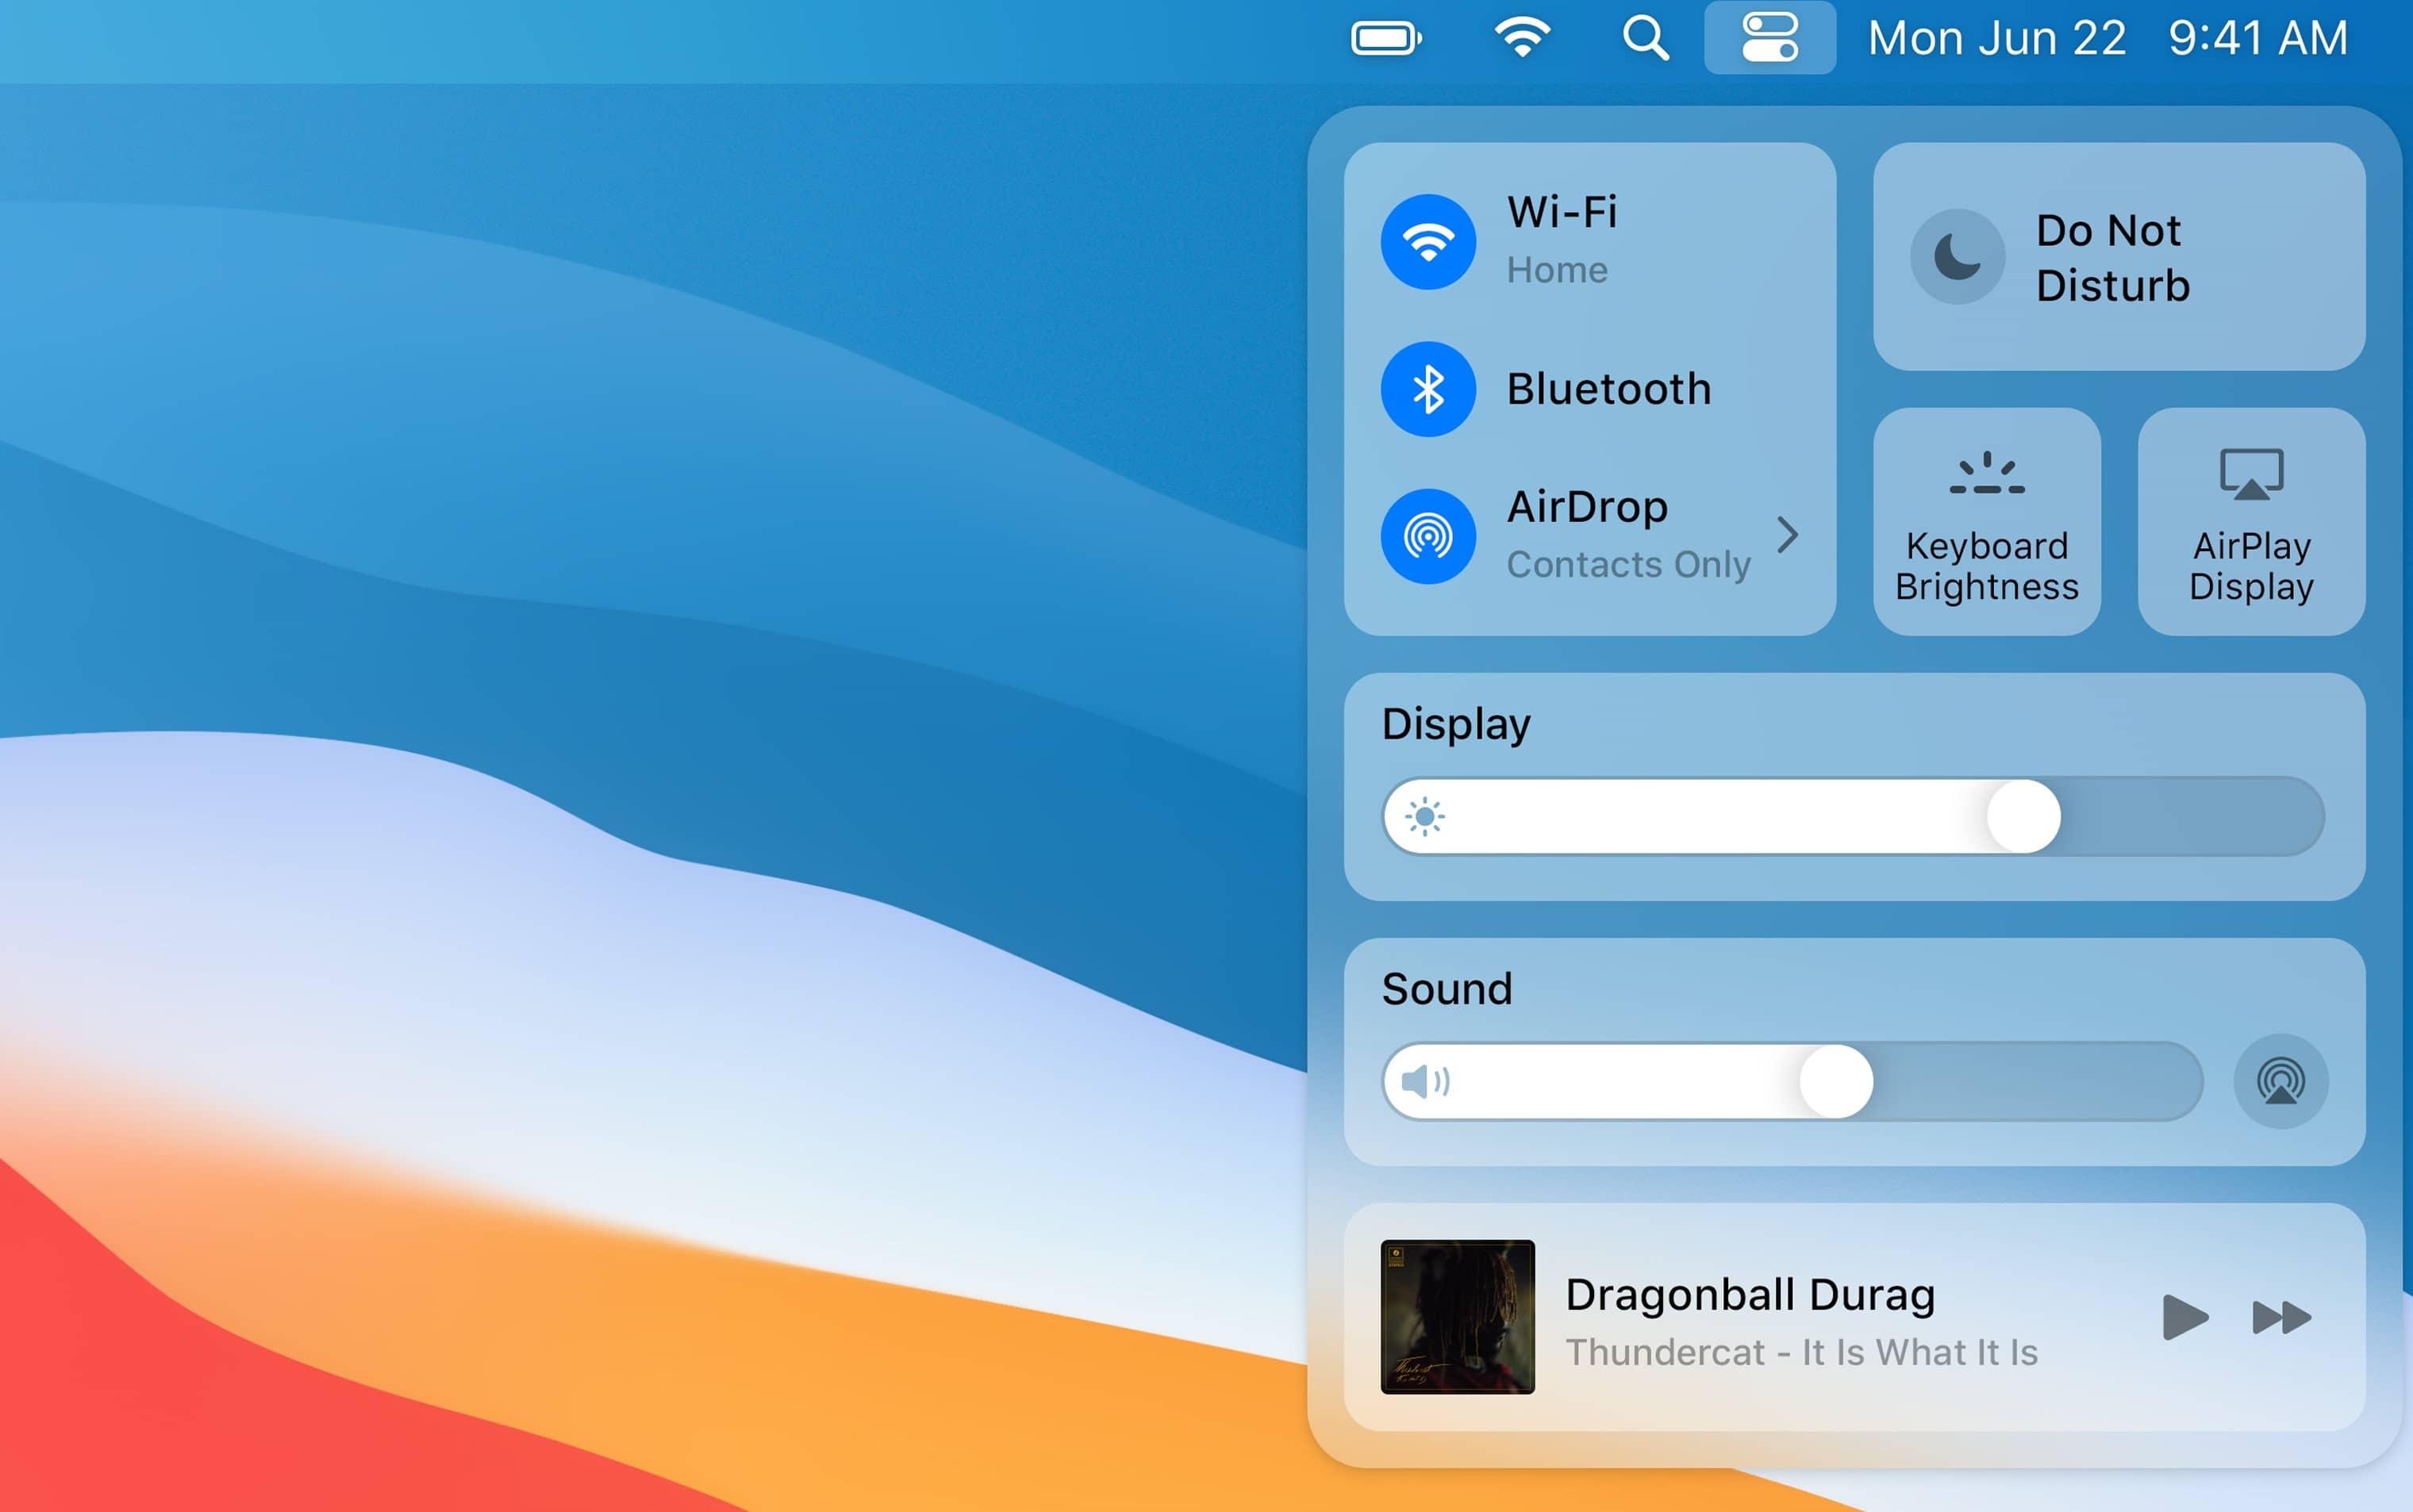Click the battery icon in menu bar
2413x1512 pixels.
[x=1385, y=39]
